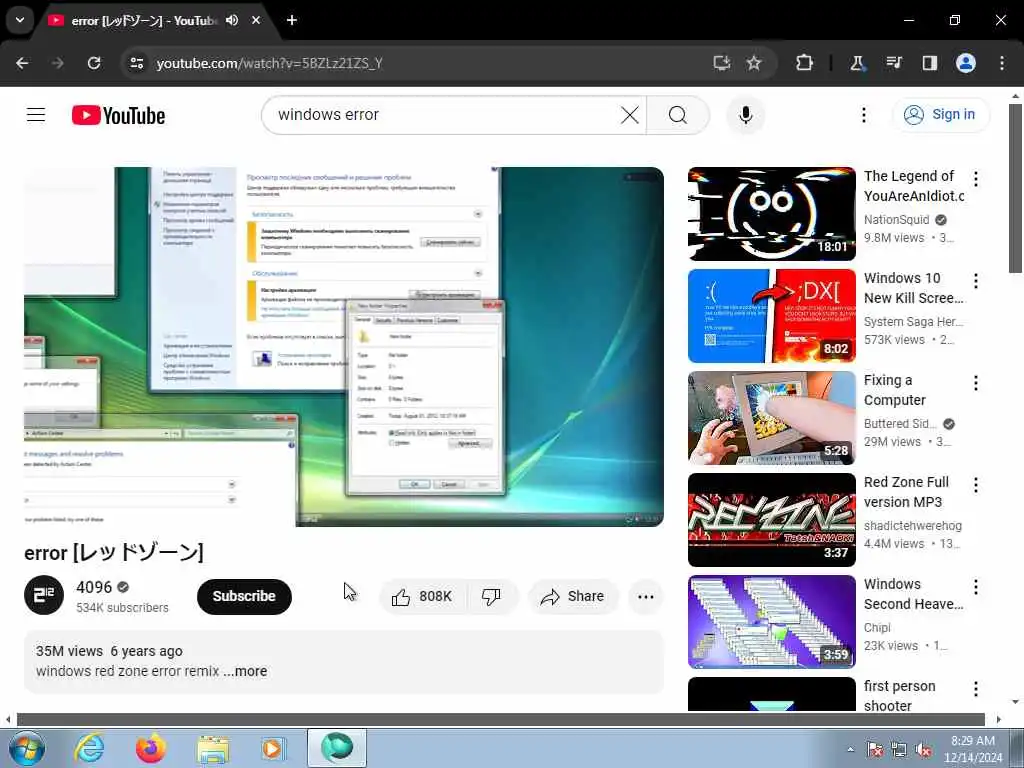Click the browser forward arrow
This screenshot has width=1024, height=768.
pyautogui.click(x=57, y=63)
